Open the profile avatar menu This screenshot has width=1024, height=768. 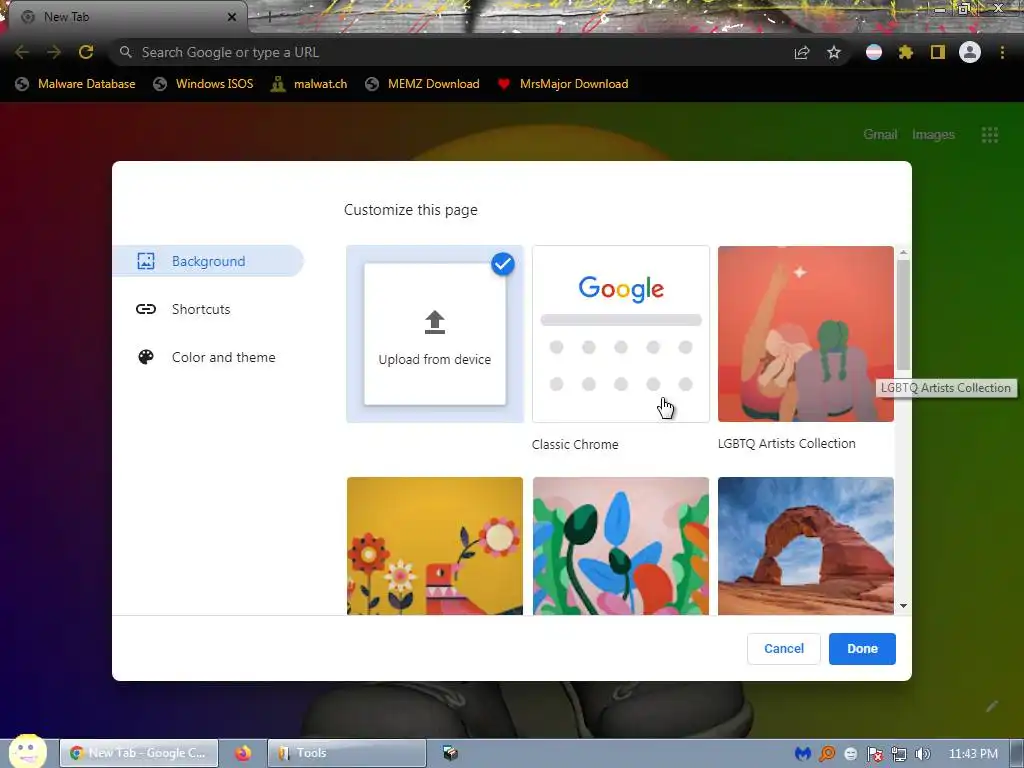pyautogui.click(x=970, y=52)
